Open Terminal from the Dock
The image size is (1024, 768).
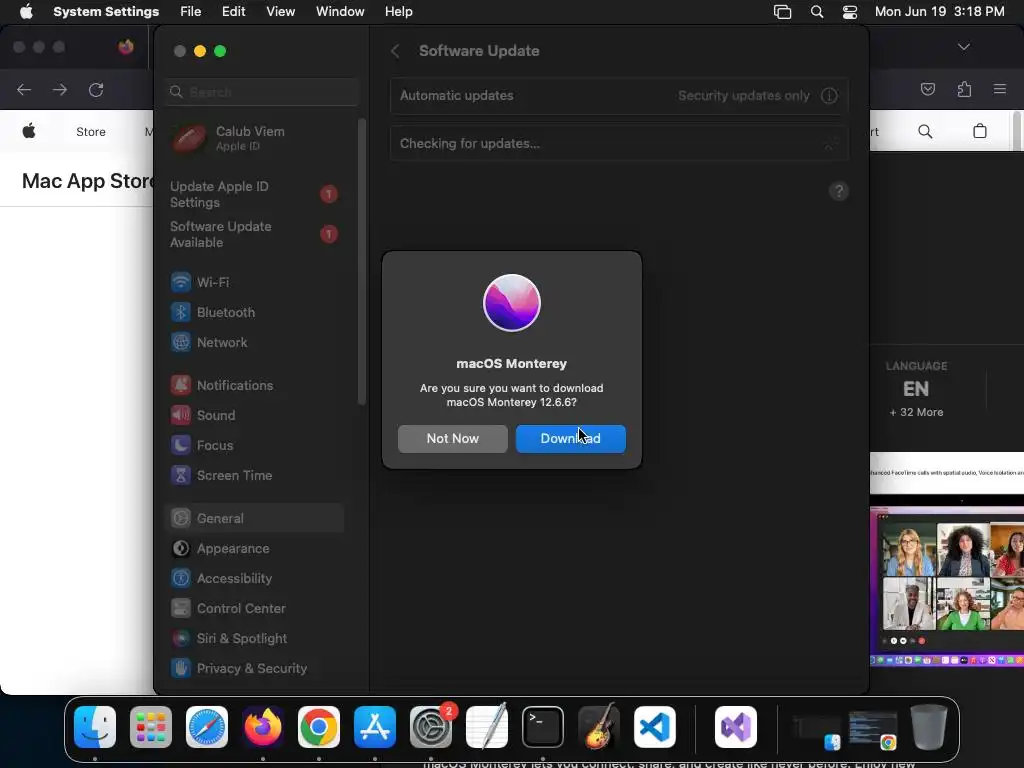[x=543, y=727]
